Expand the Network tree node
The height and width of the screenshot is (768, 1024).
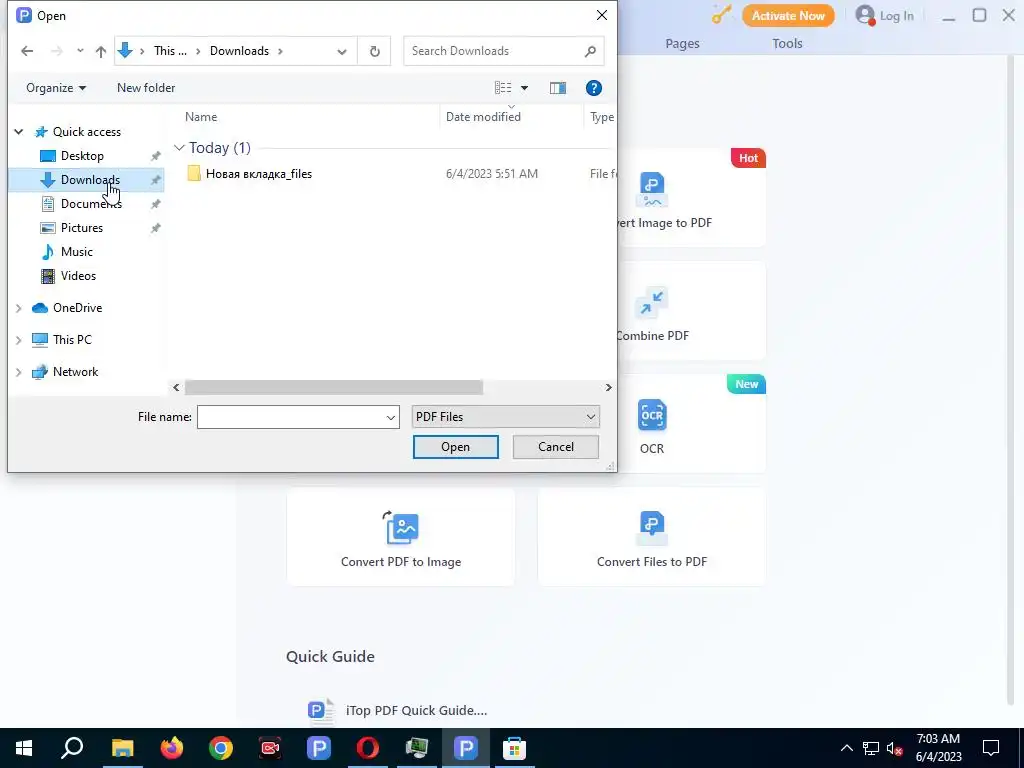click(x=19, y=372)
